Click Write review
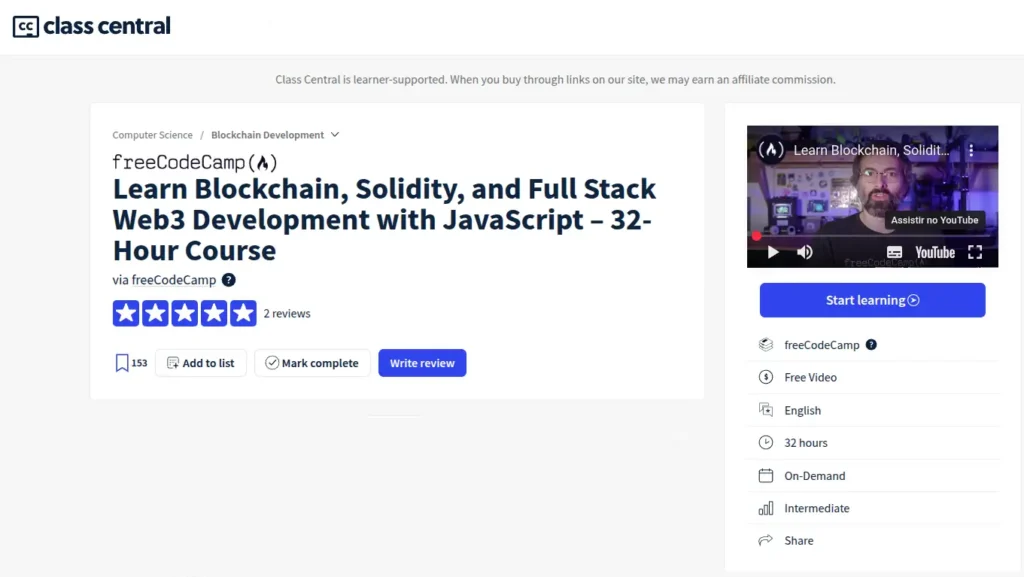 coord(422,363)
